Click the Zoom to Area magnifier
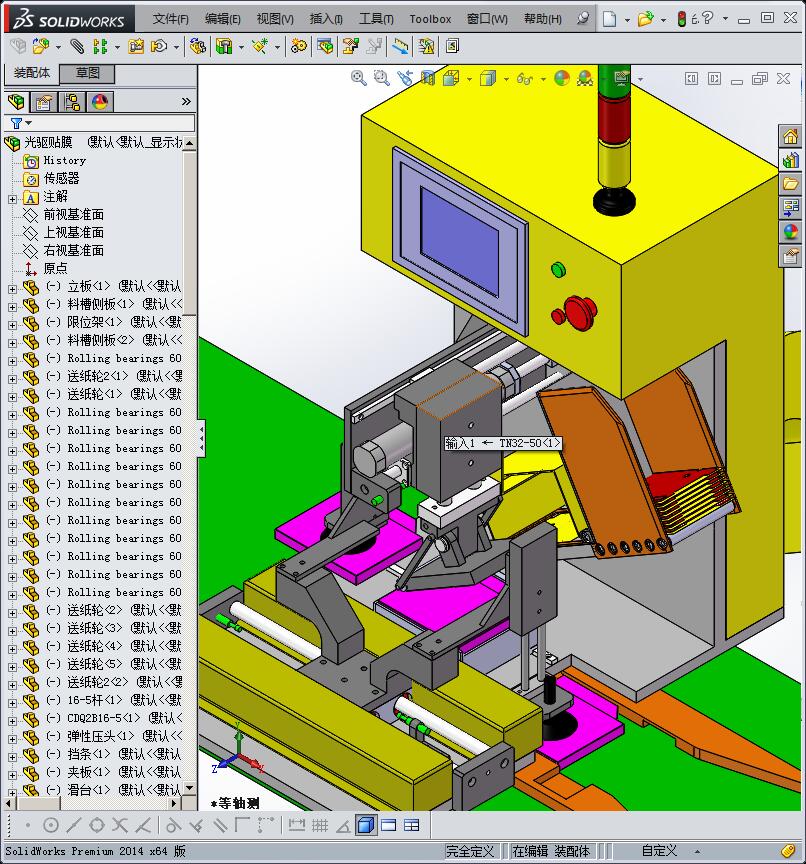The width and height of the screenshot is (806, 864). coord(381,78)
